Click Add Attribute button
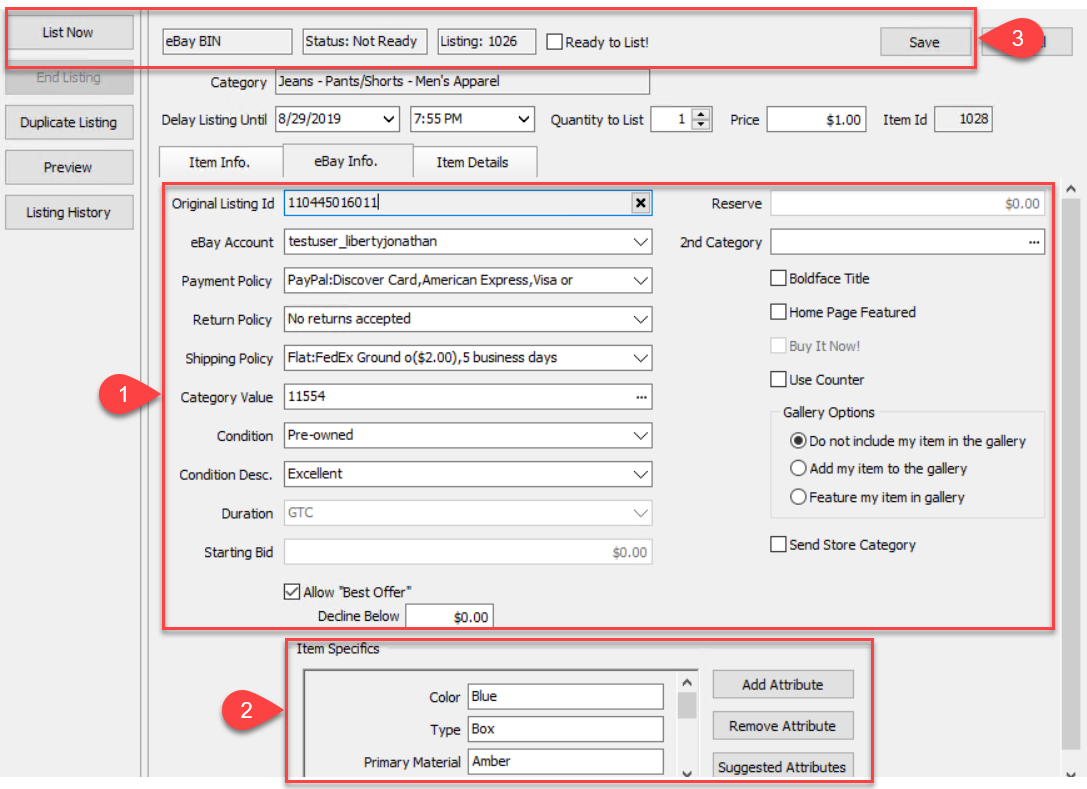The height and width of the screenshot is (789, 1087). click(x=783, y=684)
